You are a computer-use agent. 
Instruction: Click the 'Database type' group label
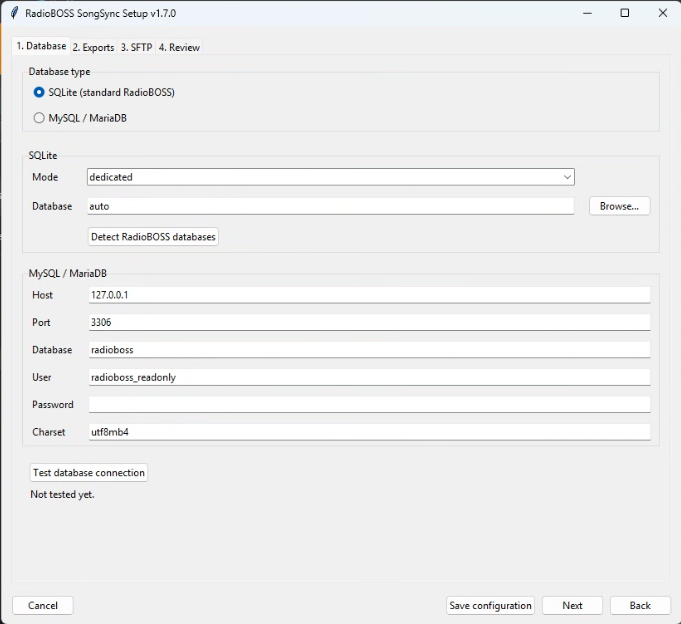click(x=60, y=72)
